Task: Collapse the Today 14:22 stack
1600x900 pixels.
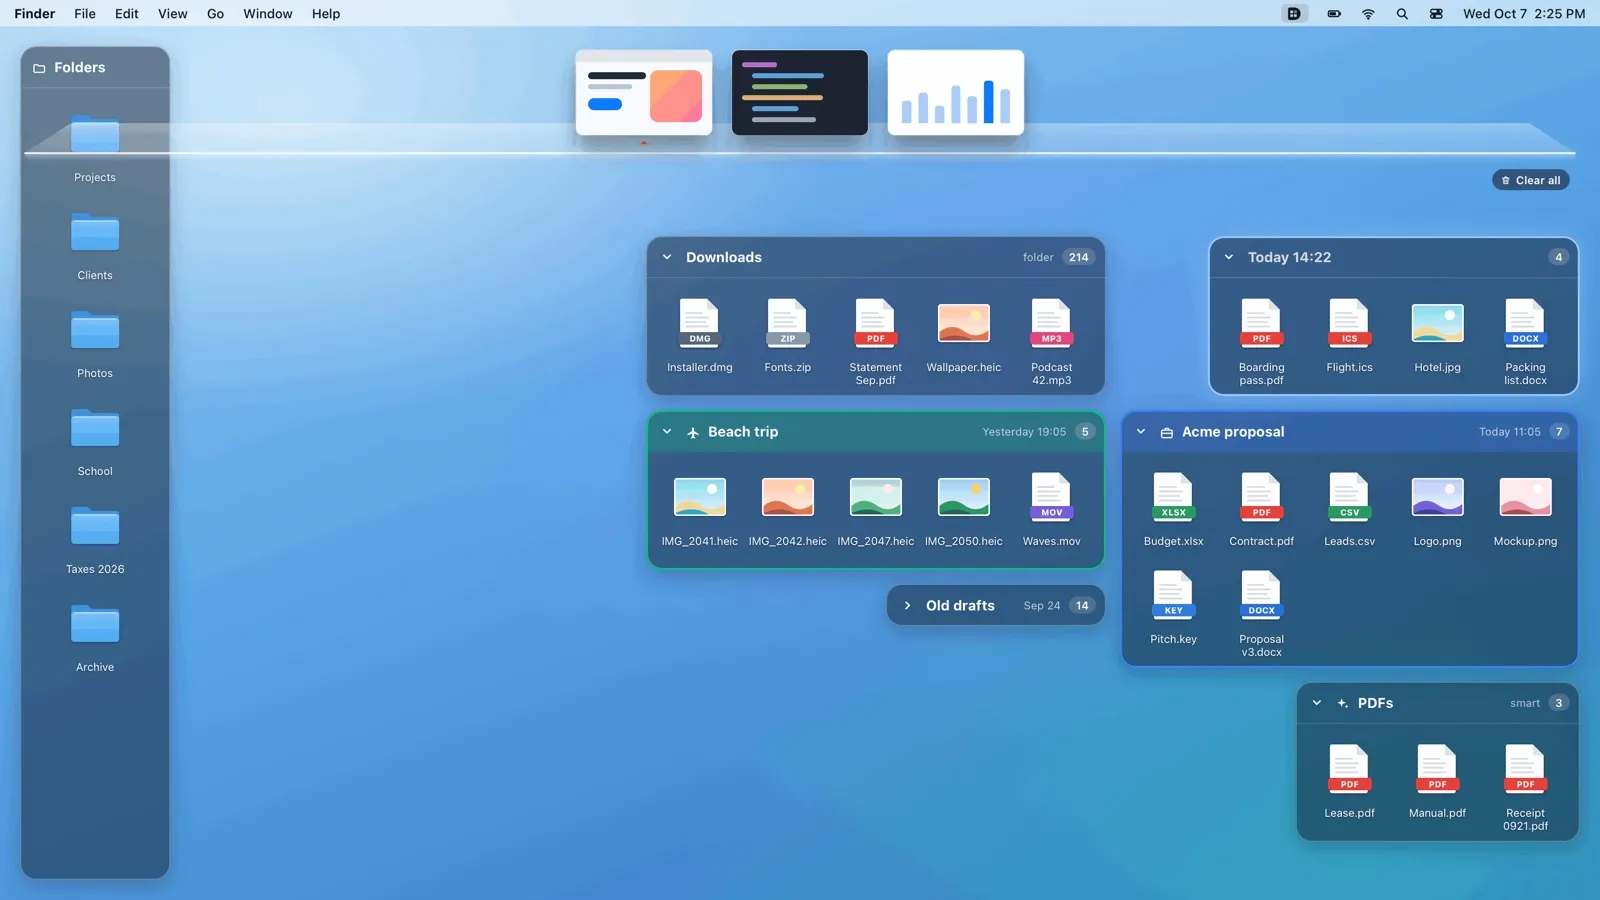Action: pos(1229,257)
